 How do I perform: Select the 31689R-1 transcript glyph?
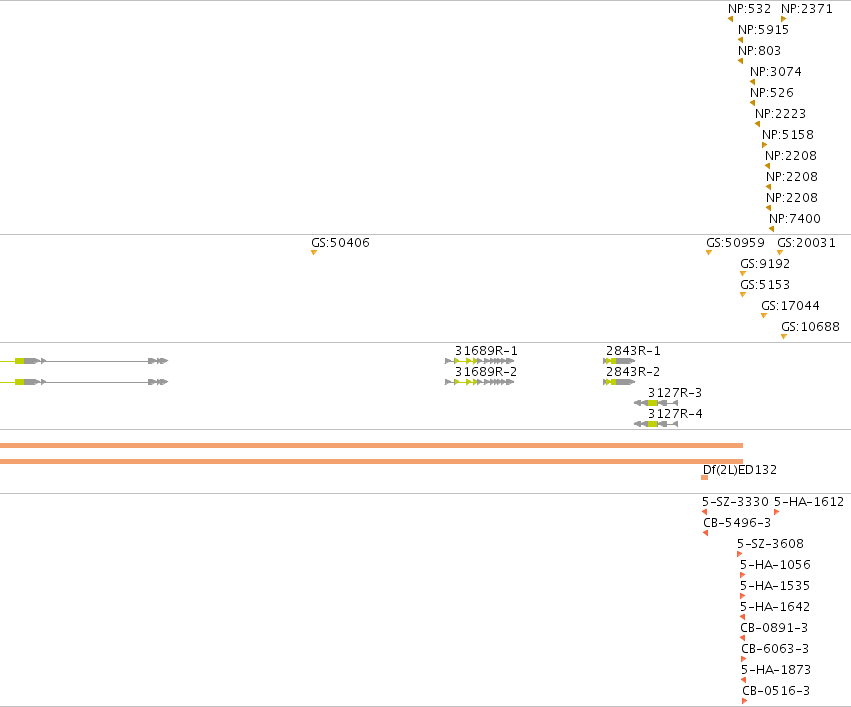point(479,361)
